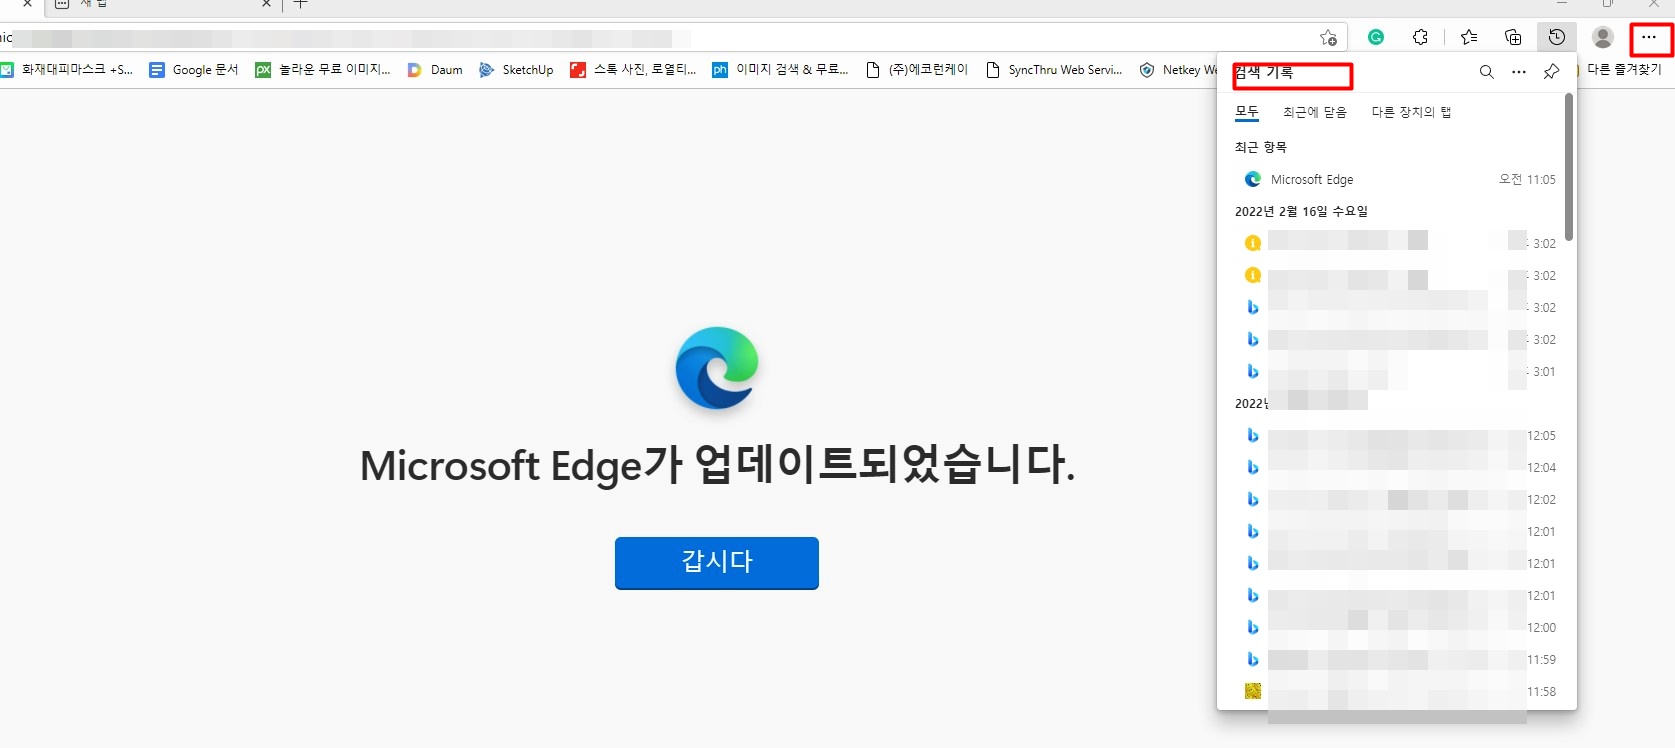
Task: Open 스톡 사진, 로열티 bookmark
Action: (x=633, y=70)
